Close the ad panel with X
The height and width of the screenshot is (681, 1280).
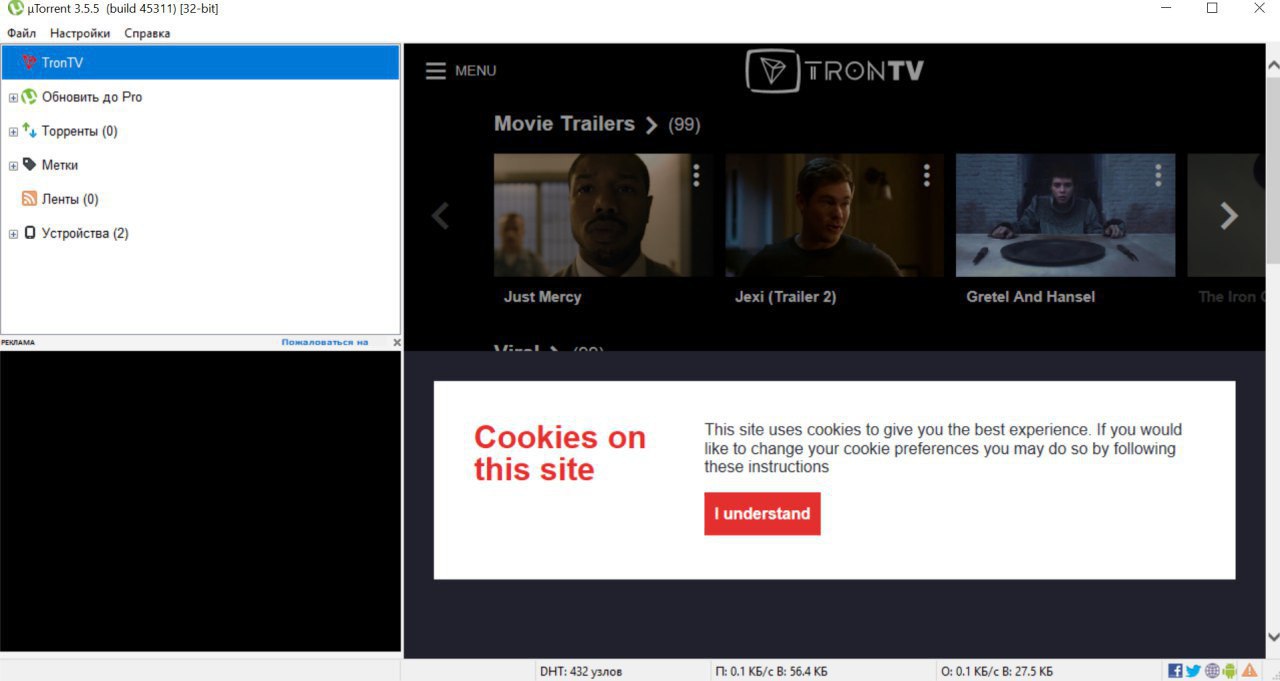tap(396, 342)
